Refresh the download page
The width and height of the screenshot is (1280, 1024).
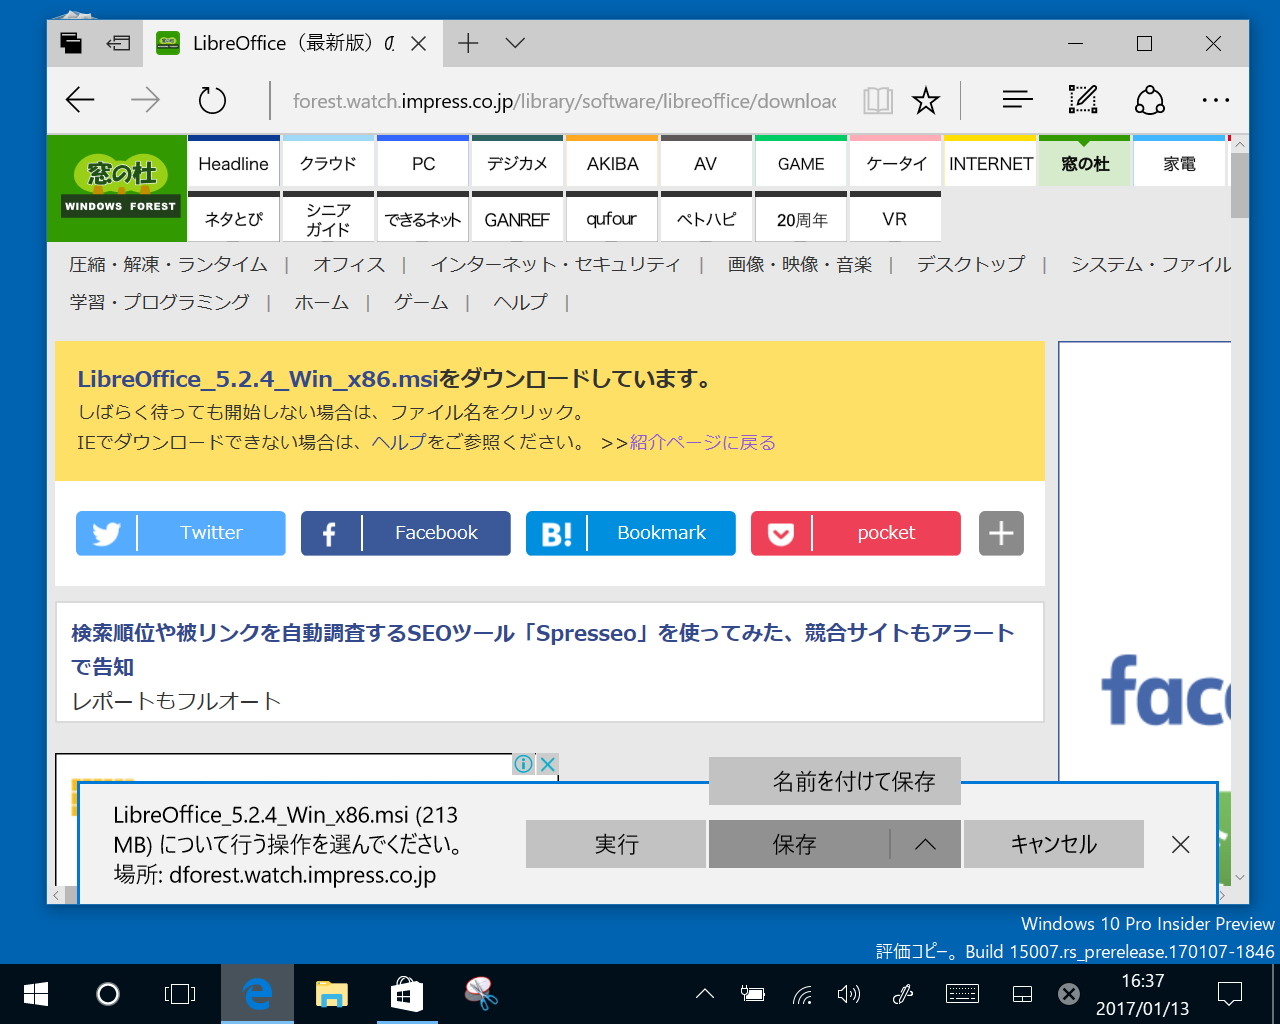pyautogui.click(x=211, y=100)
